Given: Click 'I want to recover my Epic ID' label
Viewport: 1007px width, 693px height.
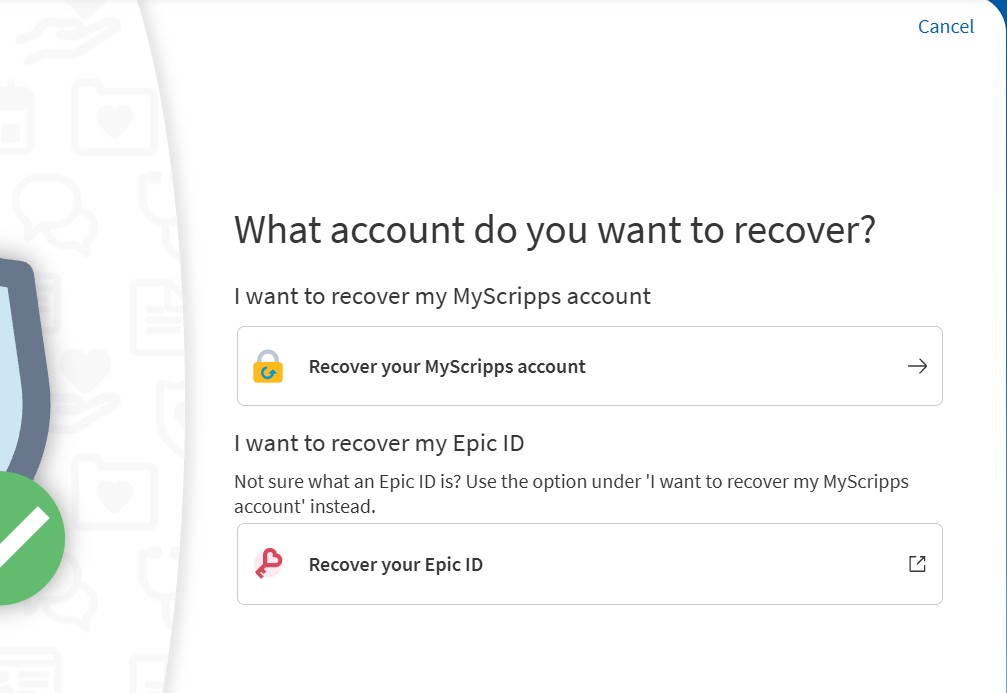Looking at the screenshot, I should [379, 443].
